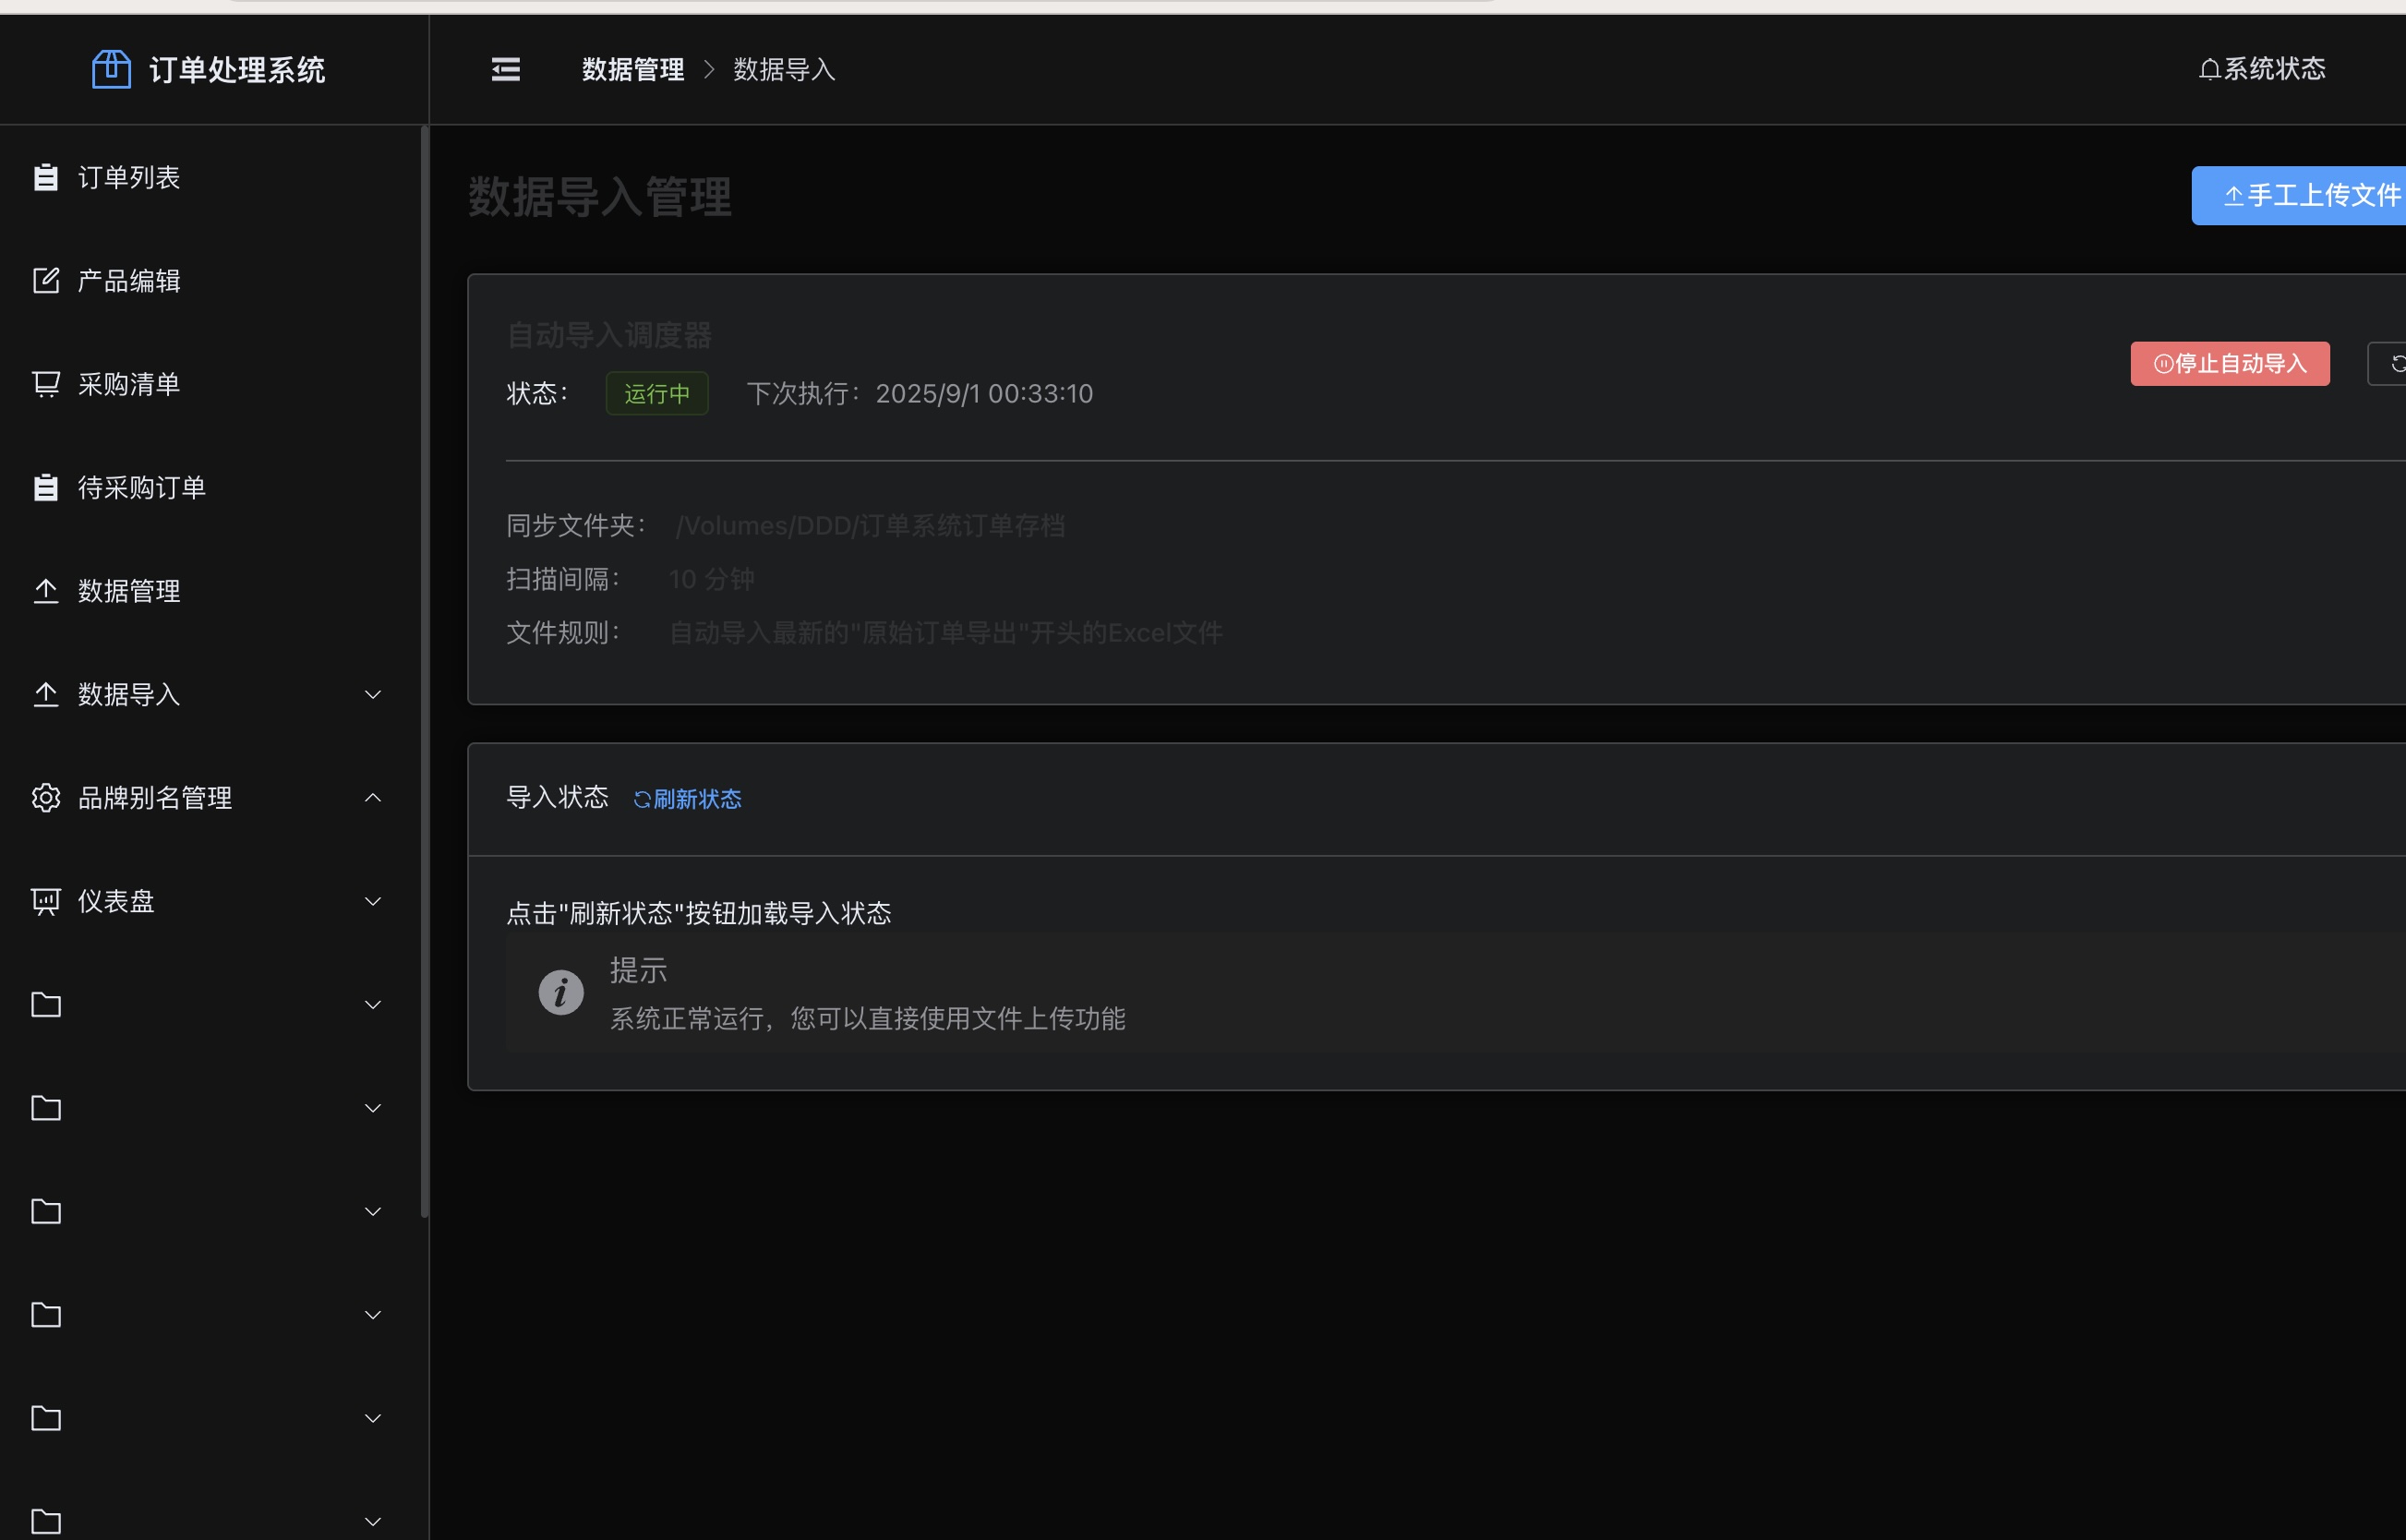Click the 刷新状态 refresh link
The height and width of the screenshot is (1540, 2406).
coord(688,799)
